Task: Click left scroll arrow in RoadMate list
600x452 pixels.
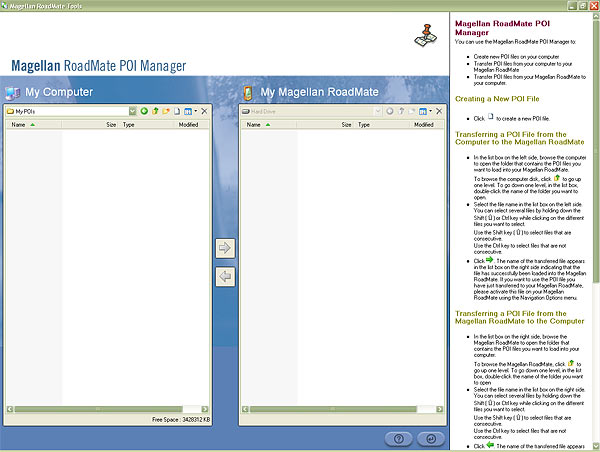Action: point(245,409)
